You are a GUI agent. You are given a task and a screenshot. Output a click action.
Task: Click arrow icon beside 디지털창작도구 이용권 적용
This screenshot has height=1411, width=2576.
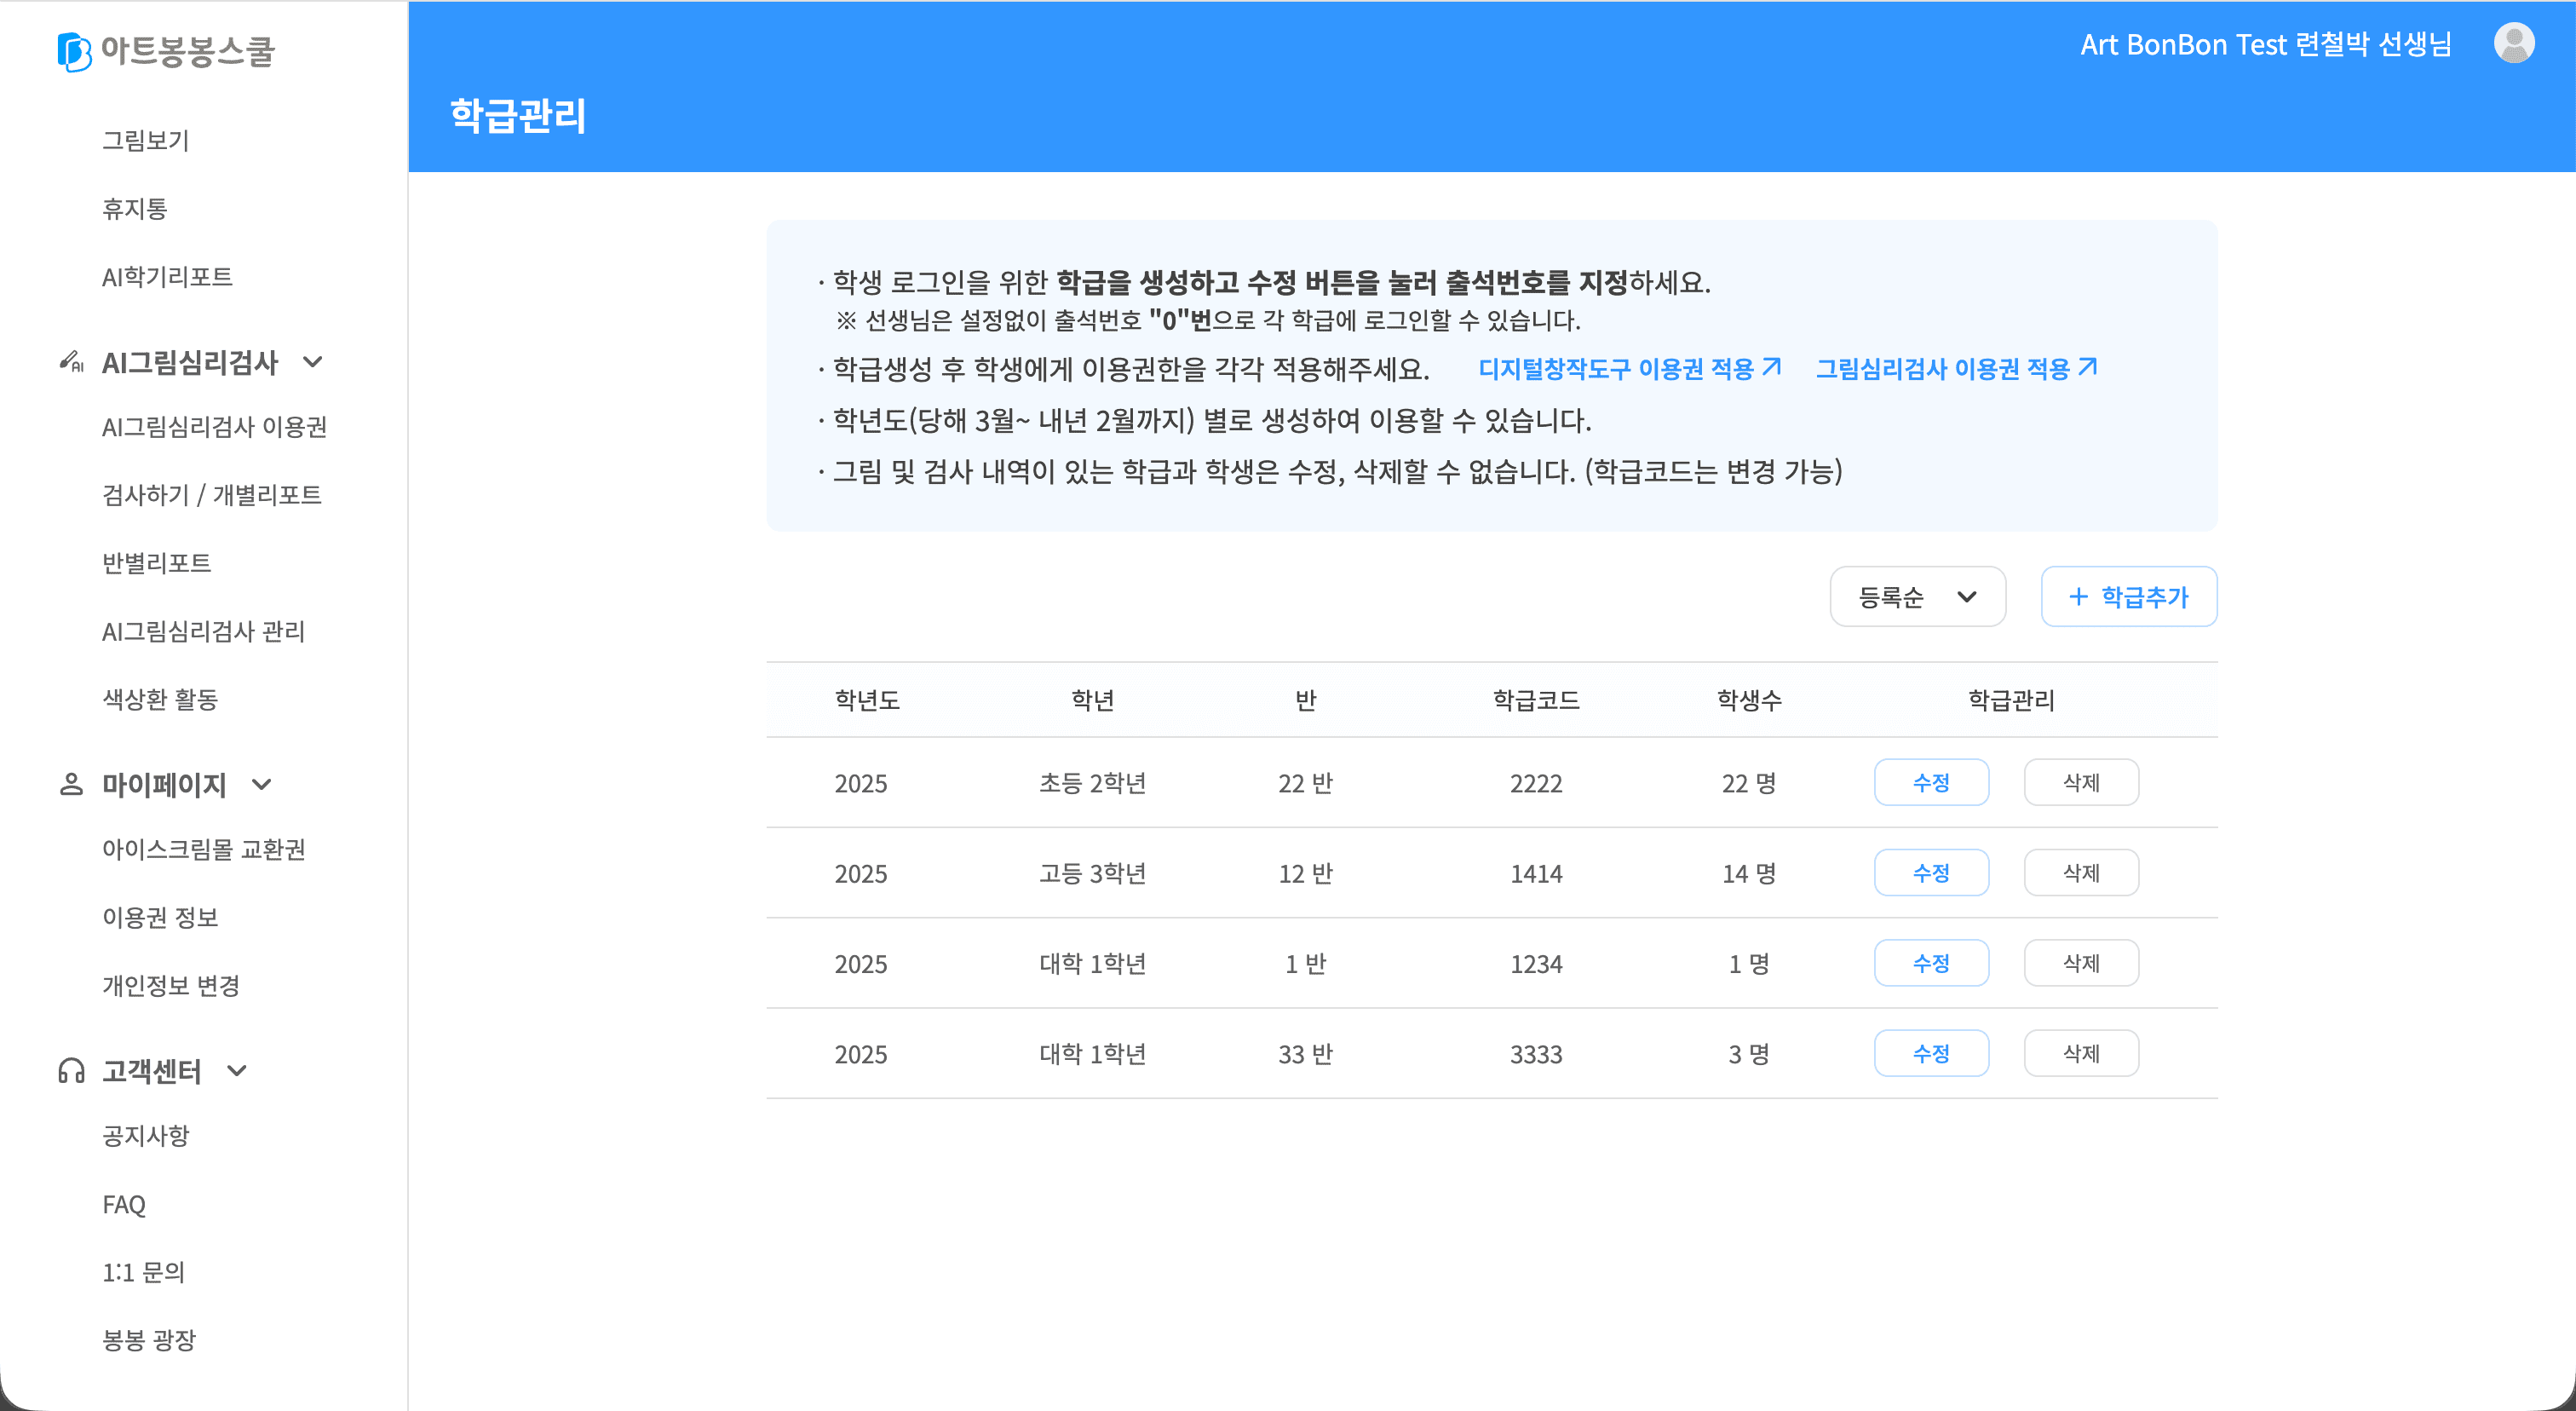tap(1772, 368)
